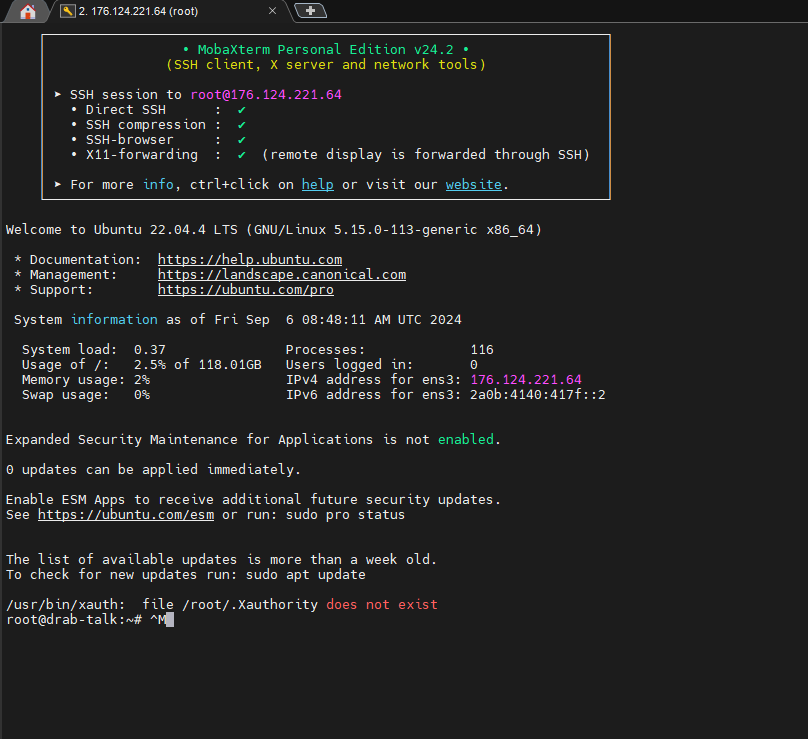Viewport: 808px width, 739px height.
Task: Click 'sudo pro status' command text
Action: pos(345,514)
